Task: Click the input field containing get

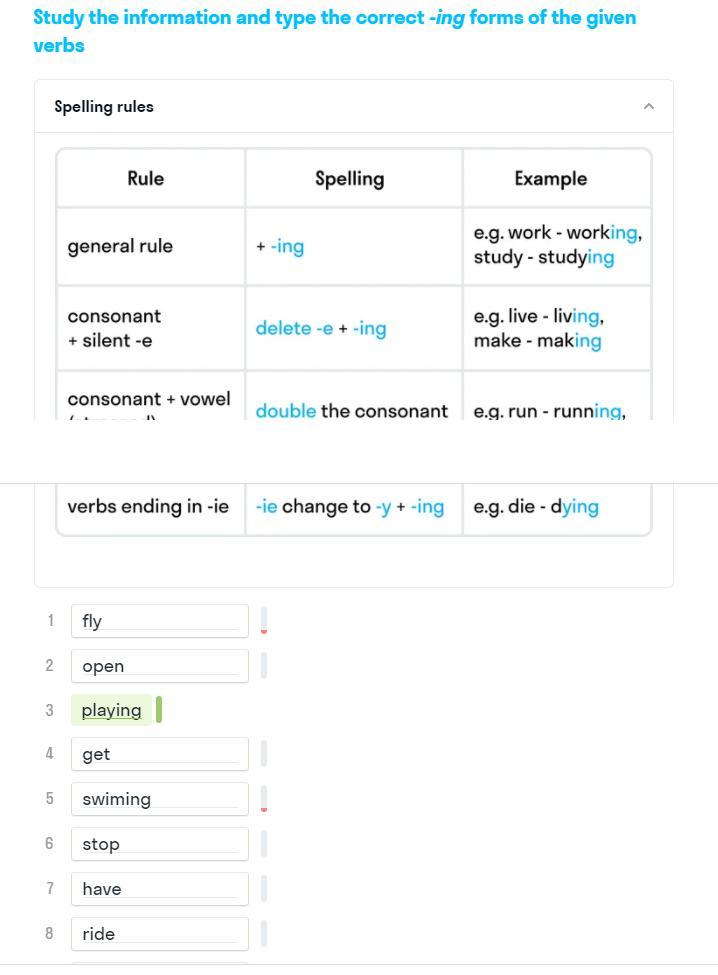Action: 159,754
